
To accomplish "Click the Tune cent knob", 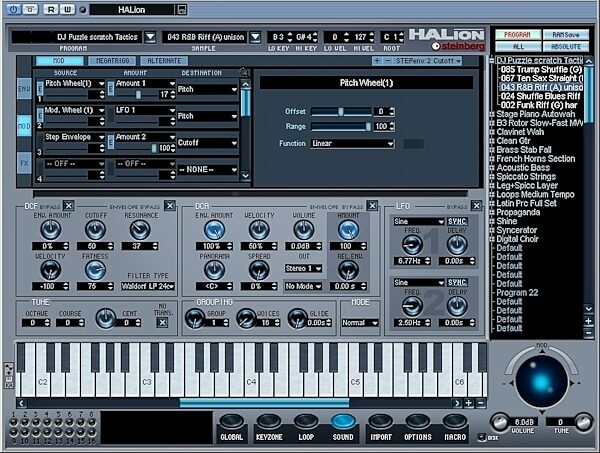I will [106, 319].
